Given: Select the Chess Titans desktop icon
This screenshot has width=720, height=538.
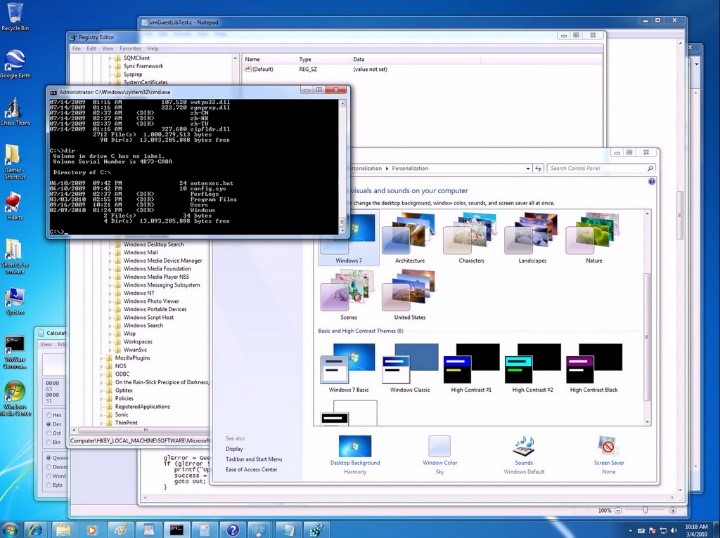Looking at the screenshot, I should coord(15,112).
